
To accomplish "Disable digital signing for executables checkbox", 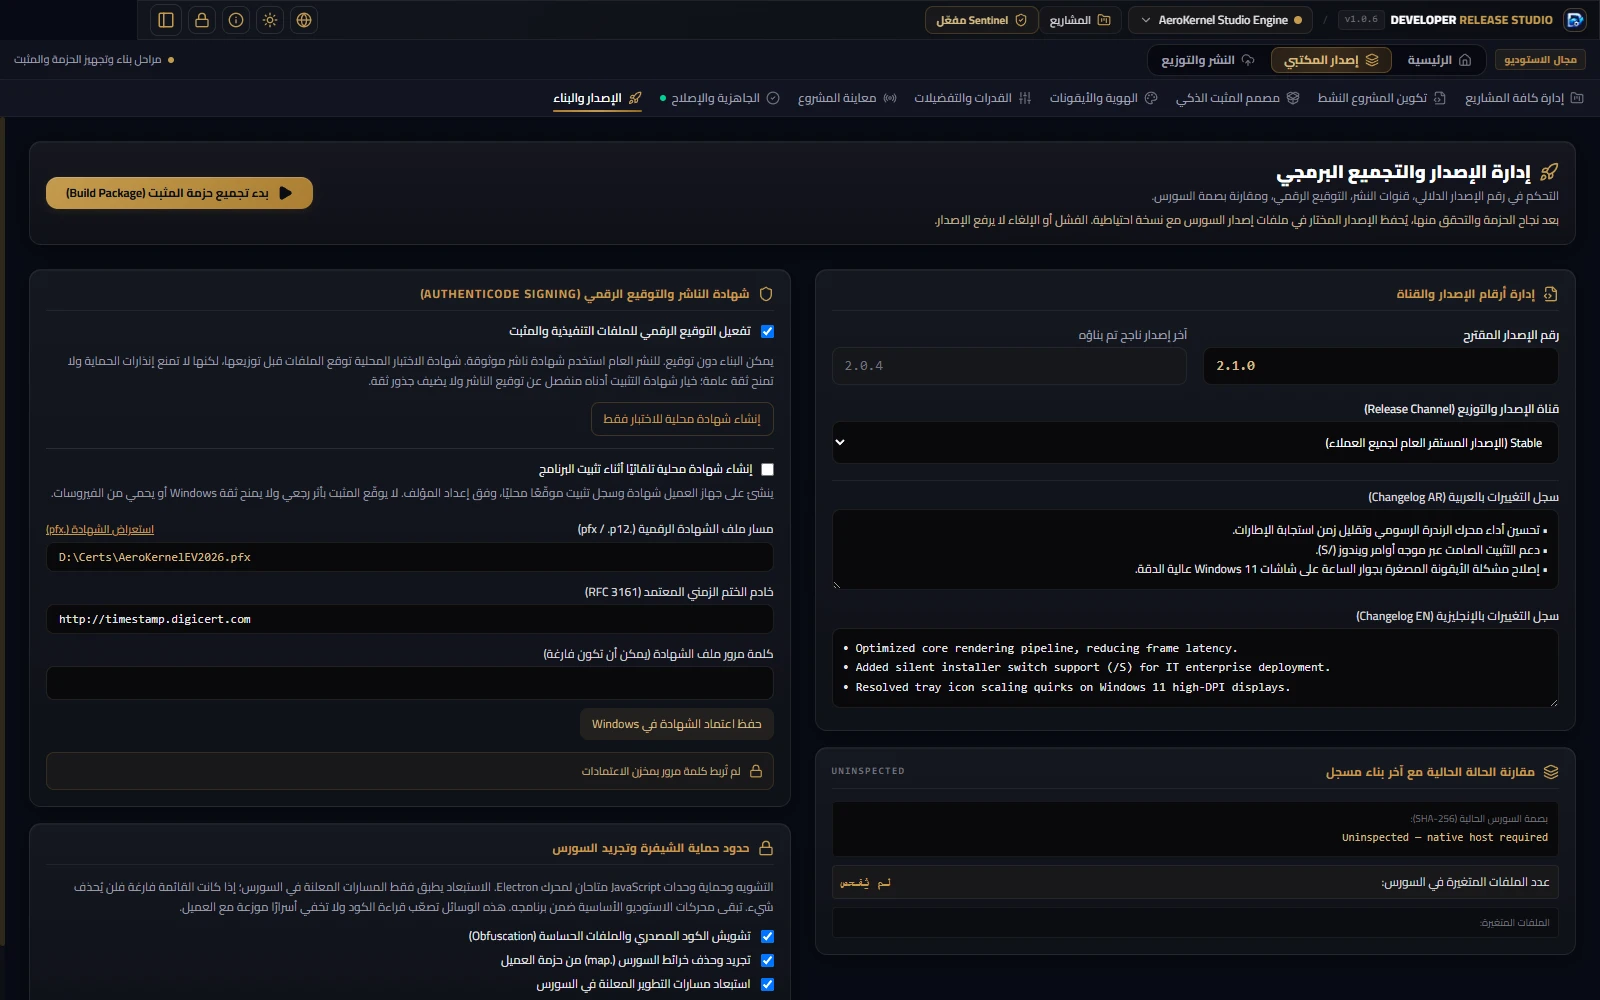I will tap(767, 331).
